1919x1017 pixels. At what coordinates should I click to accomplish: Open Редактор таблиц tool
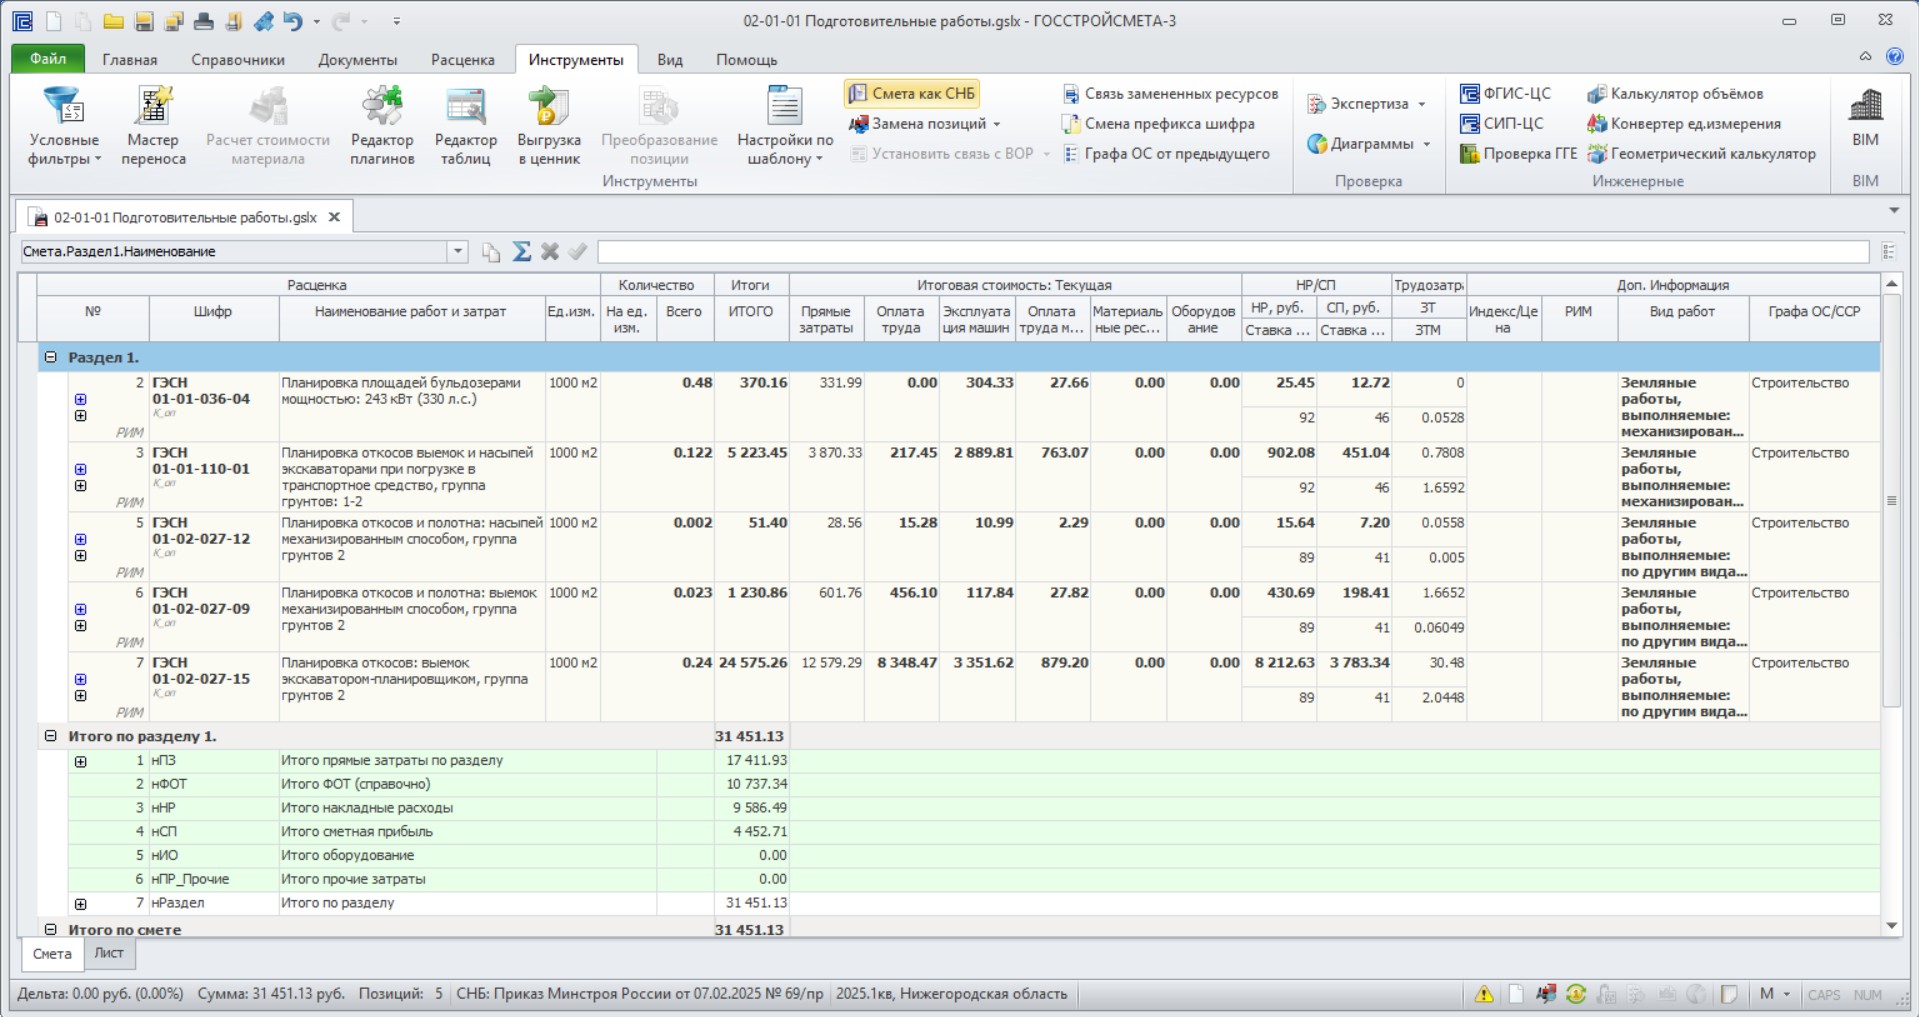point(465,126)
